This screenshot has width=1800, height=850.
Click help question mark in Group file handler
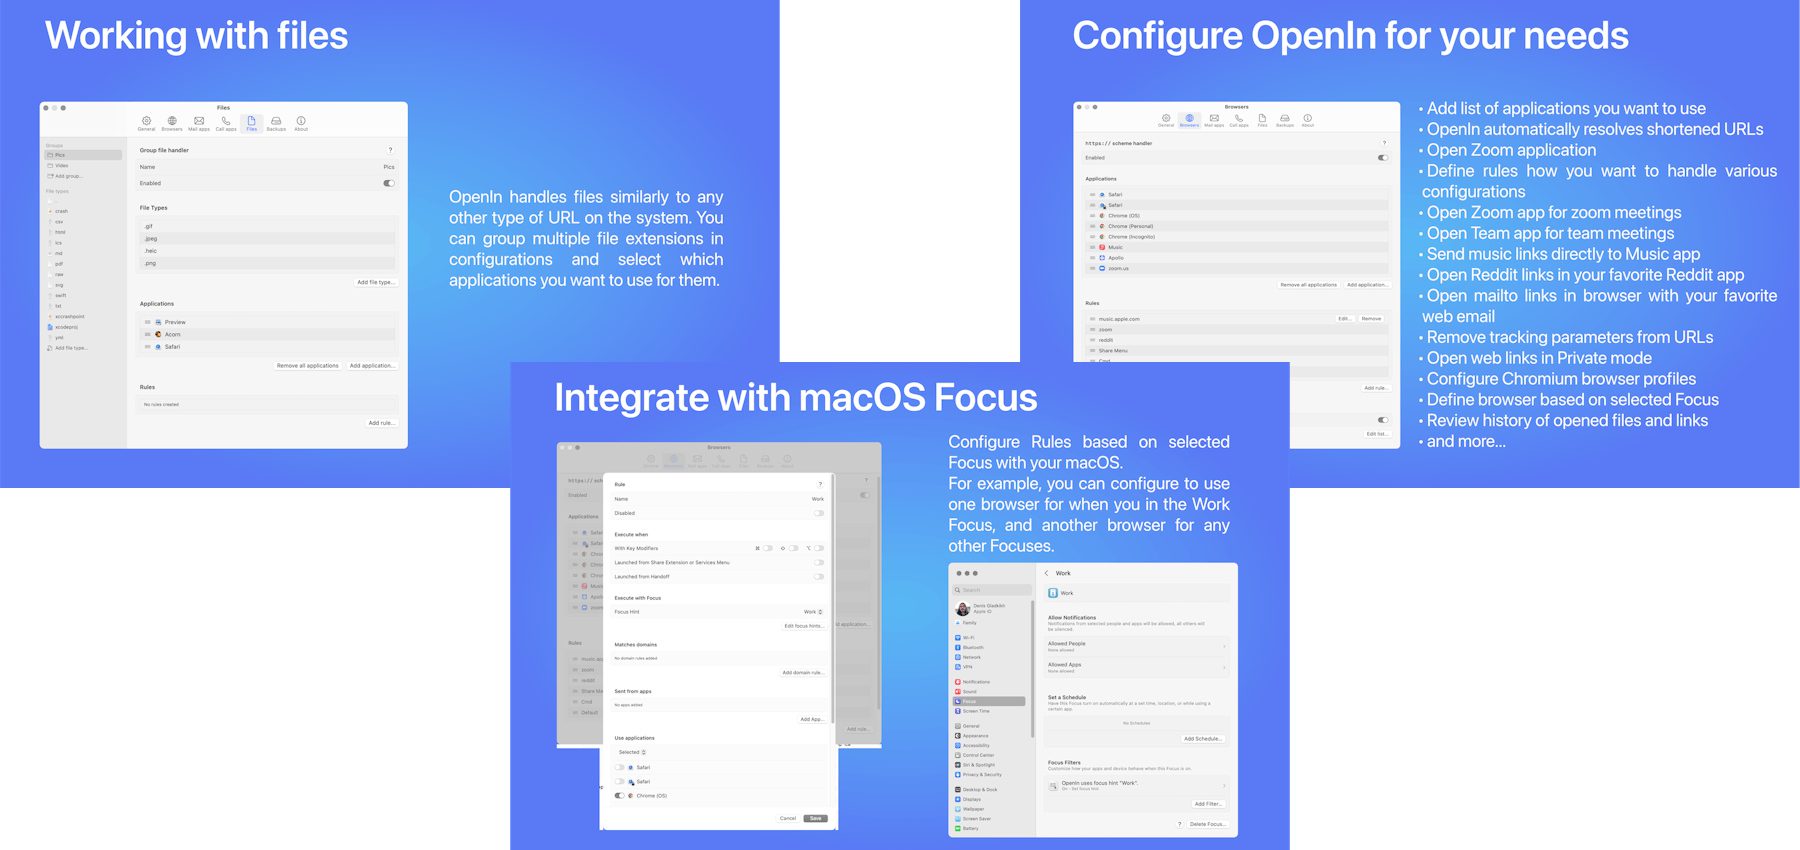390,150
